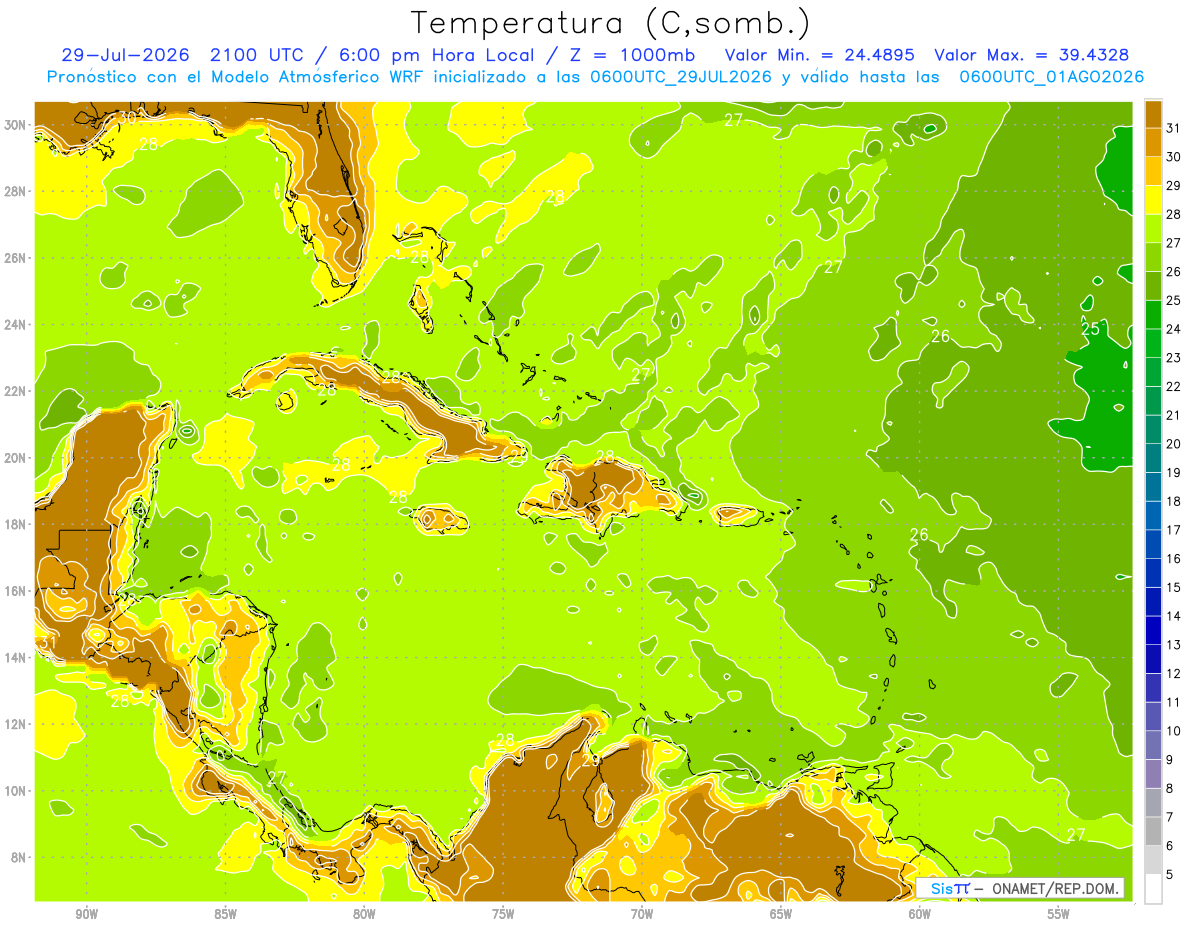The width and height of the screenshot is (1200, 927).
Task: Click the "55W" longitude axis label
Action: pyautogui.click(x=1059, y=914)
